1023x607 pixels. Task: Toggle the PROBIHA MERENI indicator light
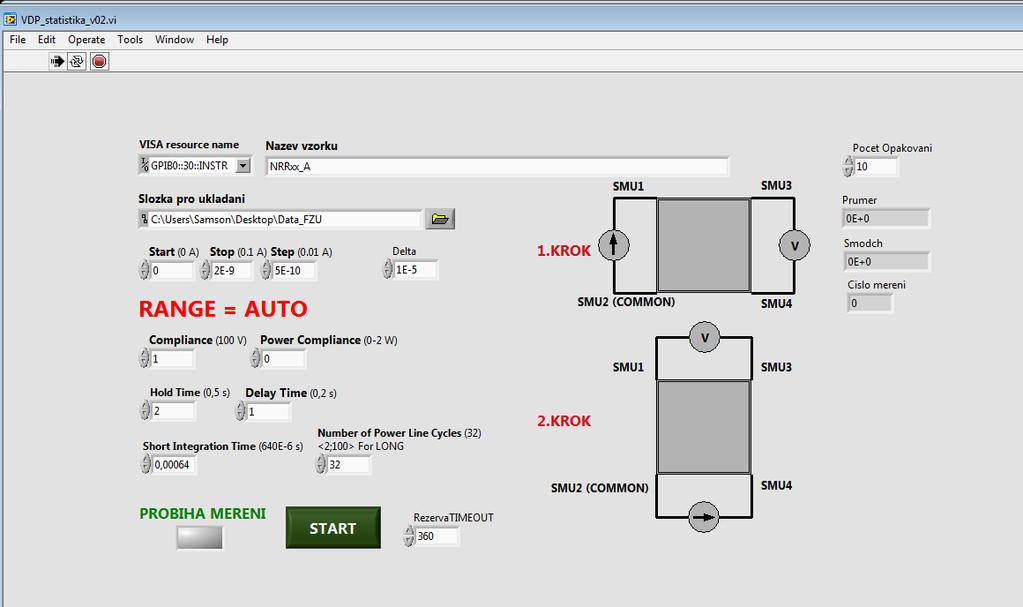tap(200, 537)
